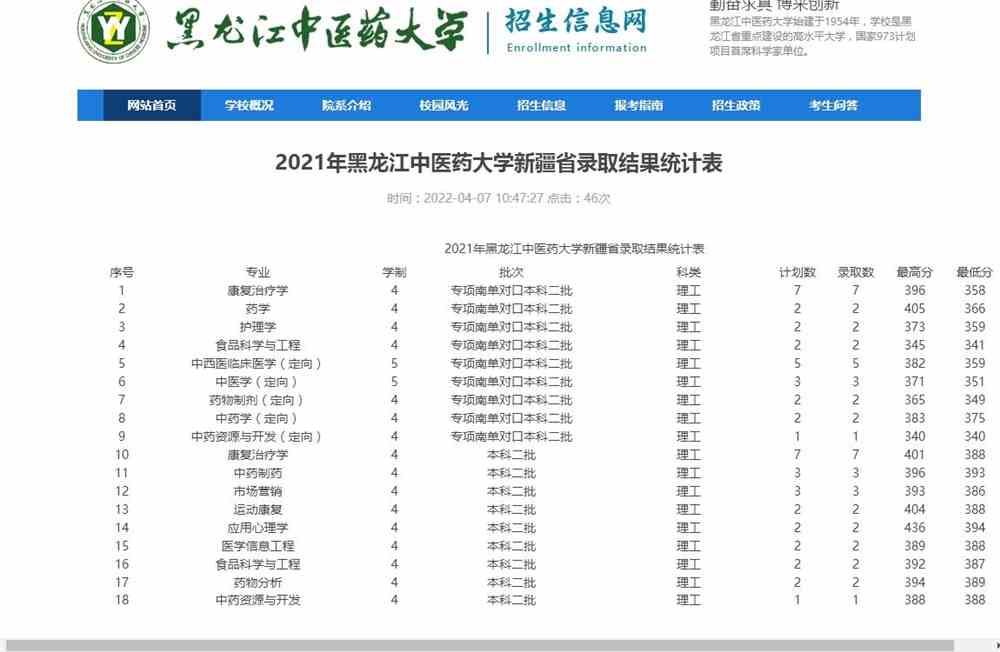The width and height of the screenshot is (1000, 652).
Task: Open 学校概况 navigation tab
Action: pos(249,105)
